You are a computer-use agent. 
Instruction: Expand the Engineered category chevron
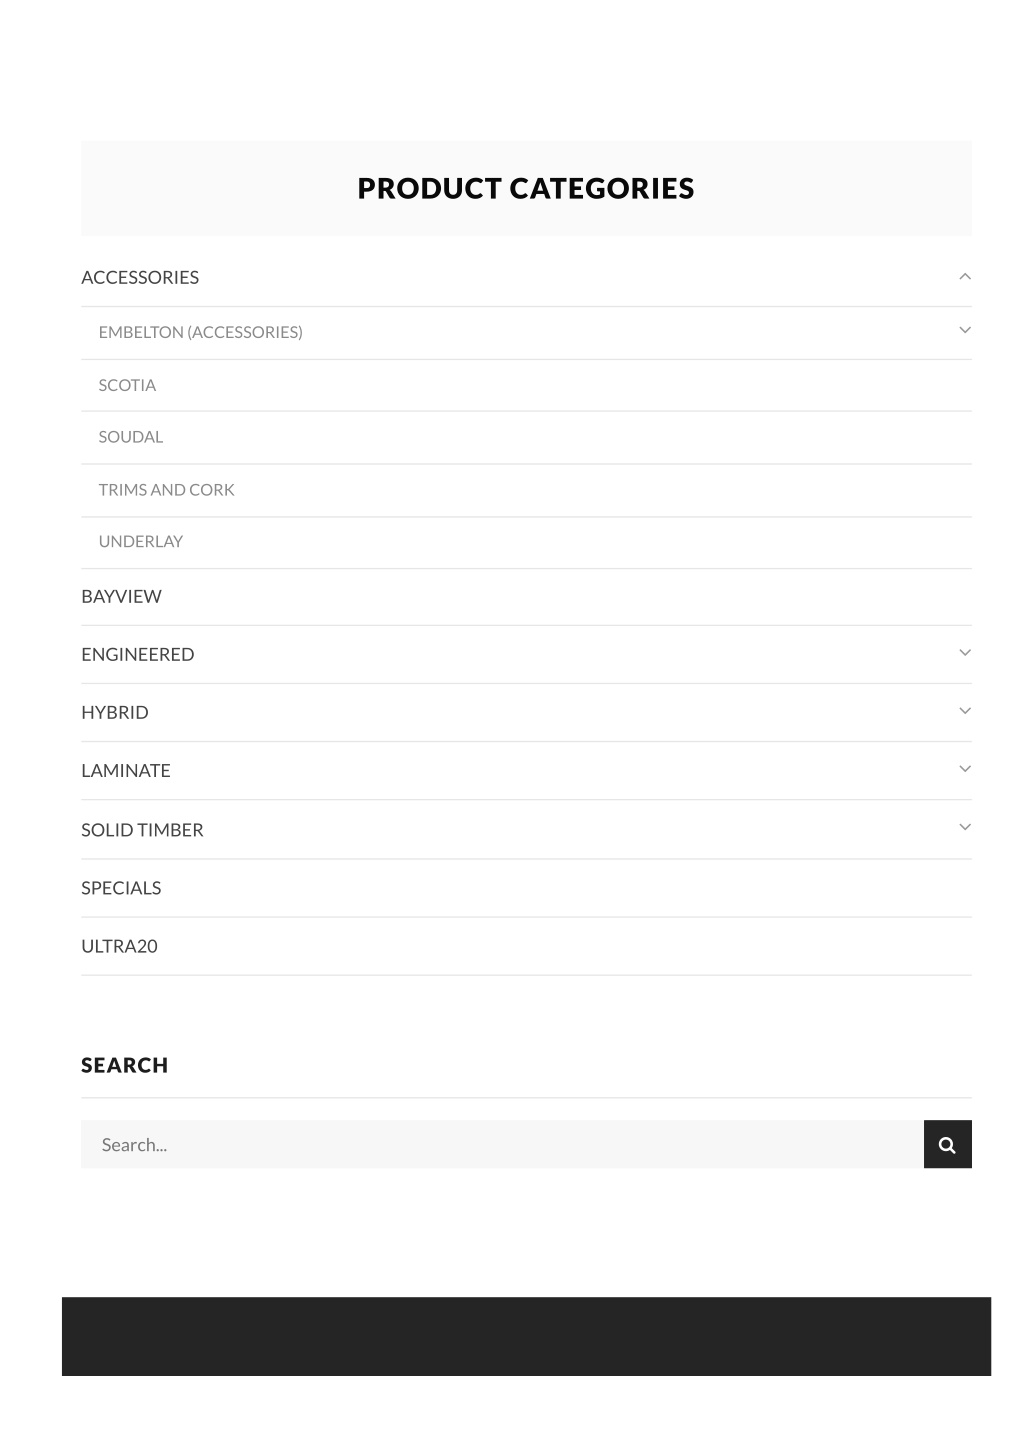click(965, 652)
